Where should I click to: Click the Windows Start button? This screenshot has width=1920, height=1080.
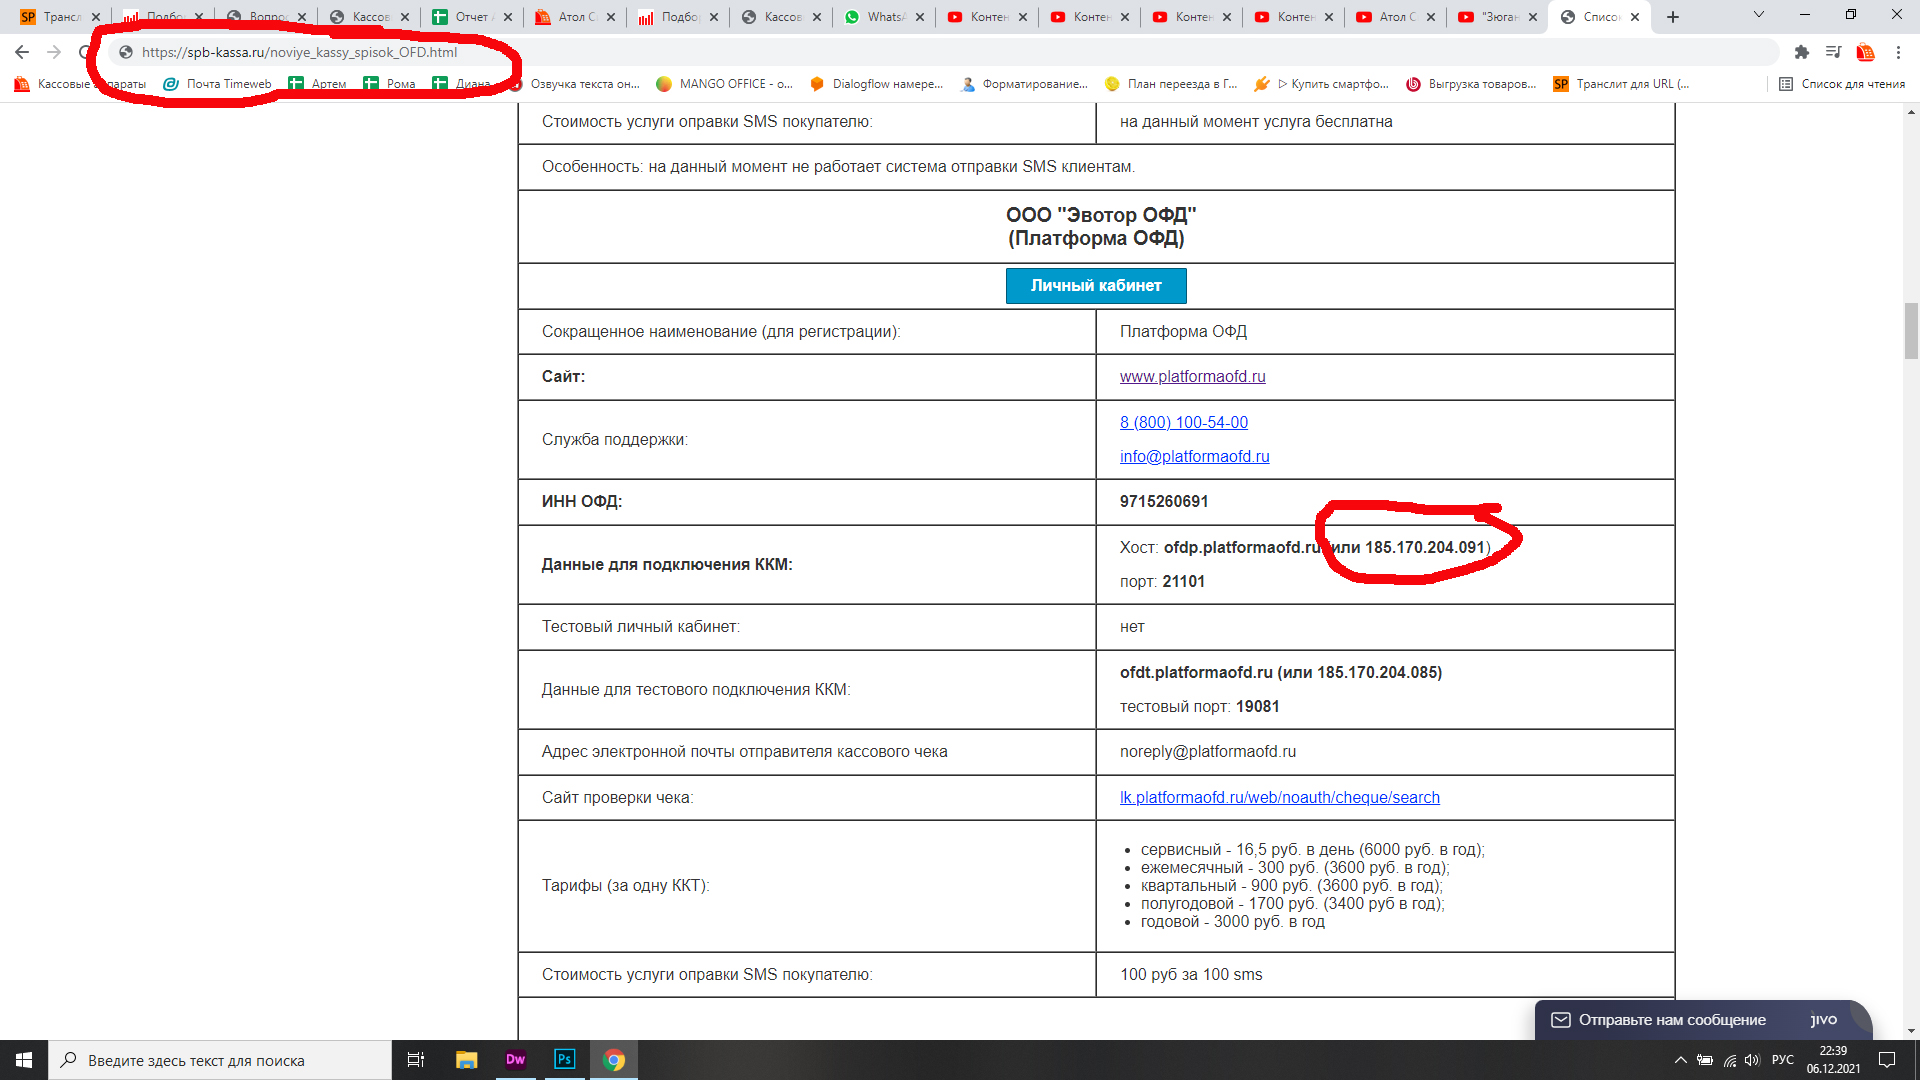coord(24,1059)
